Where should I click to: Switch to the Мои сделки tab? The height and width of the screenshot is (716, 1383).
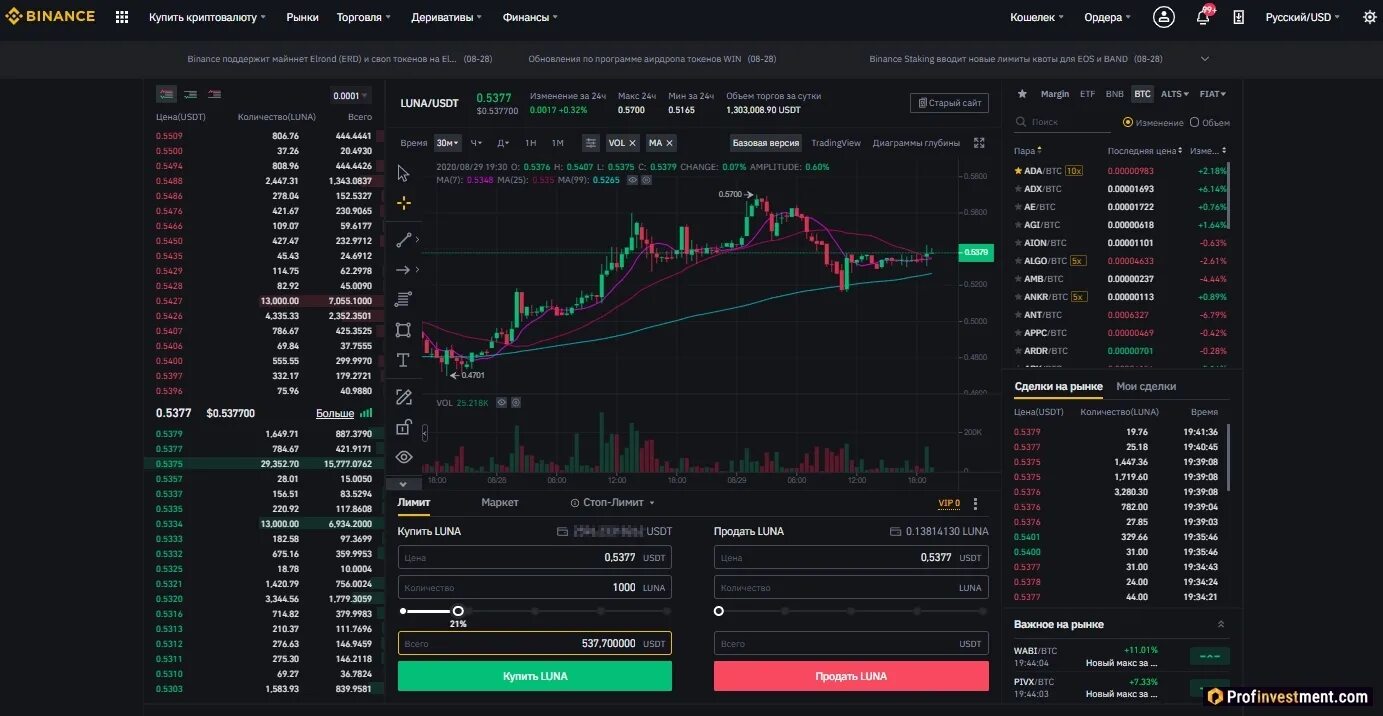pyautogui.click(x=1146, y=386)
